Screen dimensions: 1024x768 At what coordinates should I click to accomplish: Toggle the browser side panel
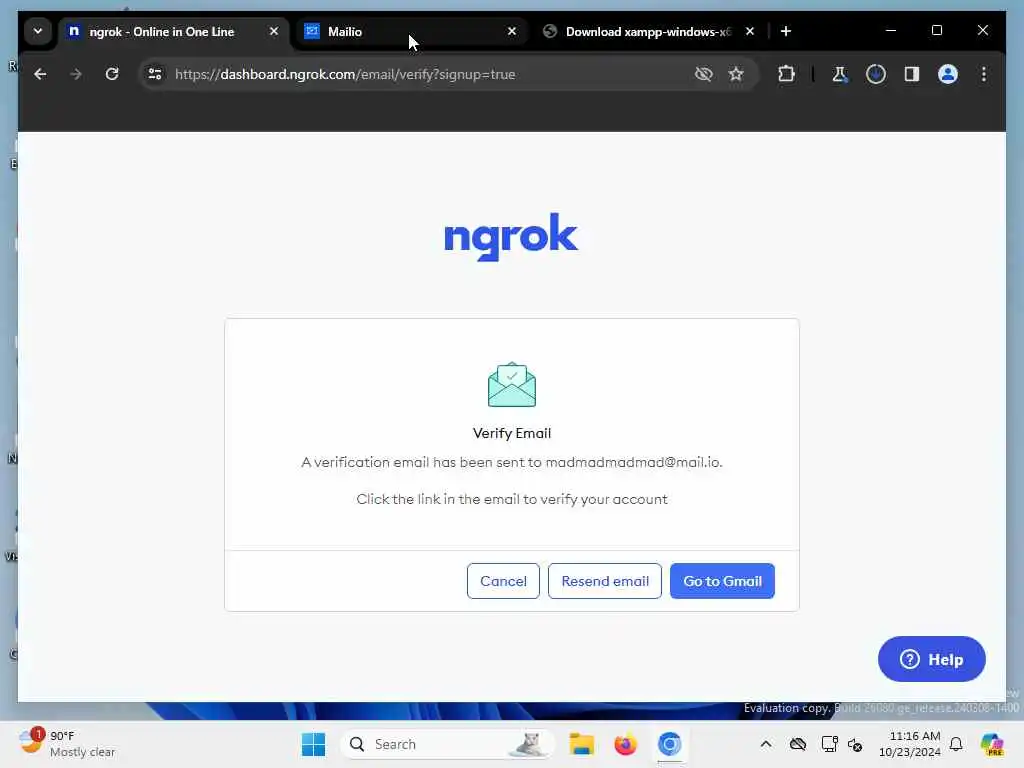912,74
